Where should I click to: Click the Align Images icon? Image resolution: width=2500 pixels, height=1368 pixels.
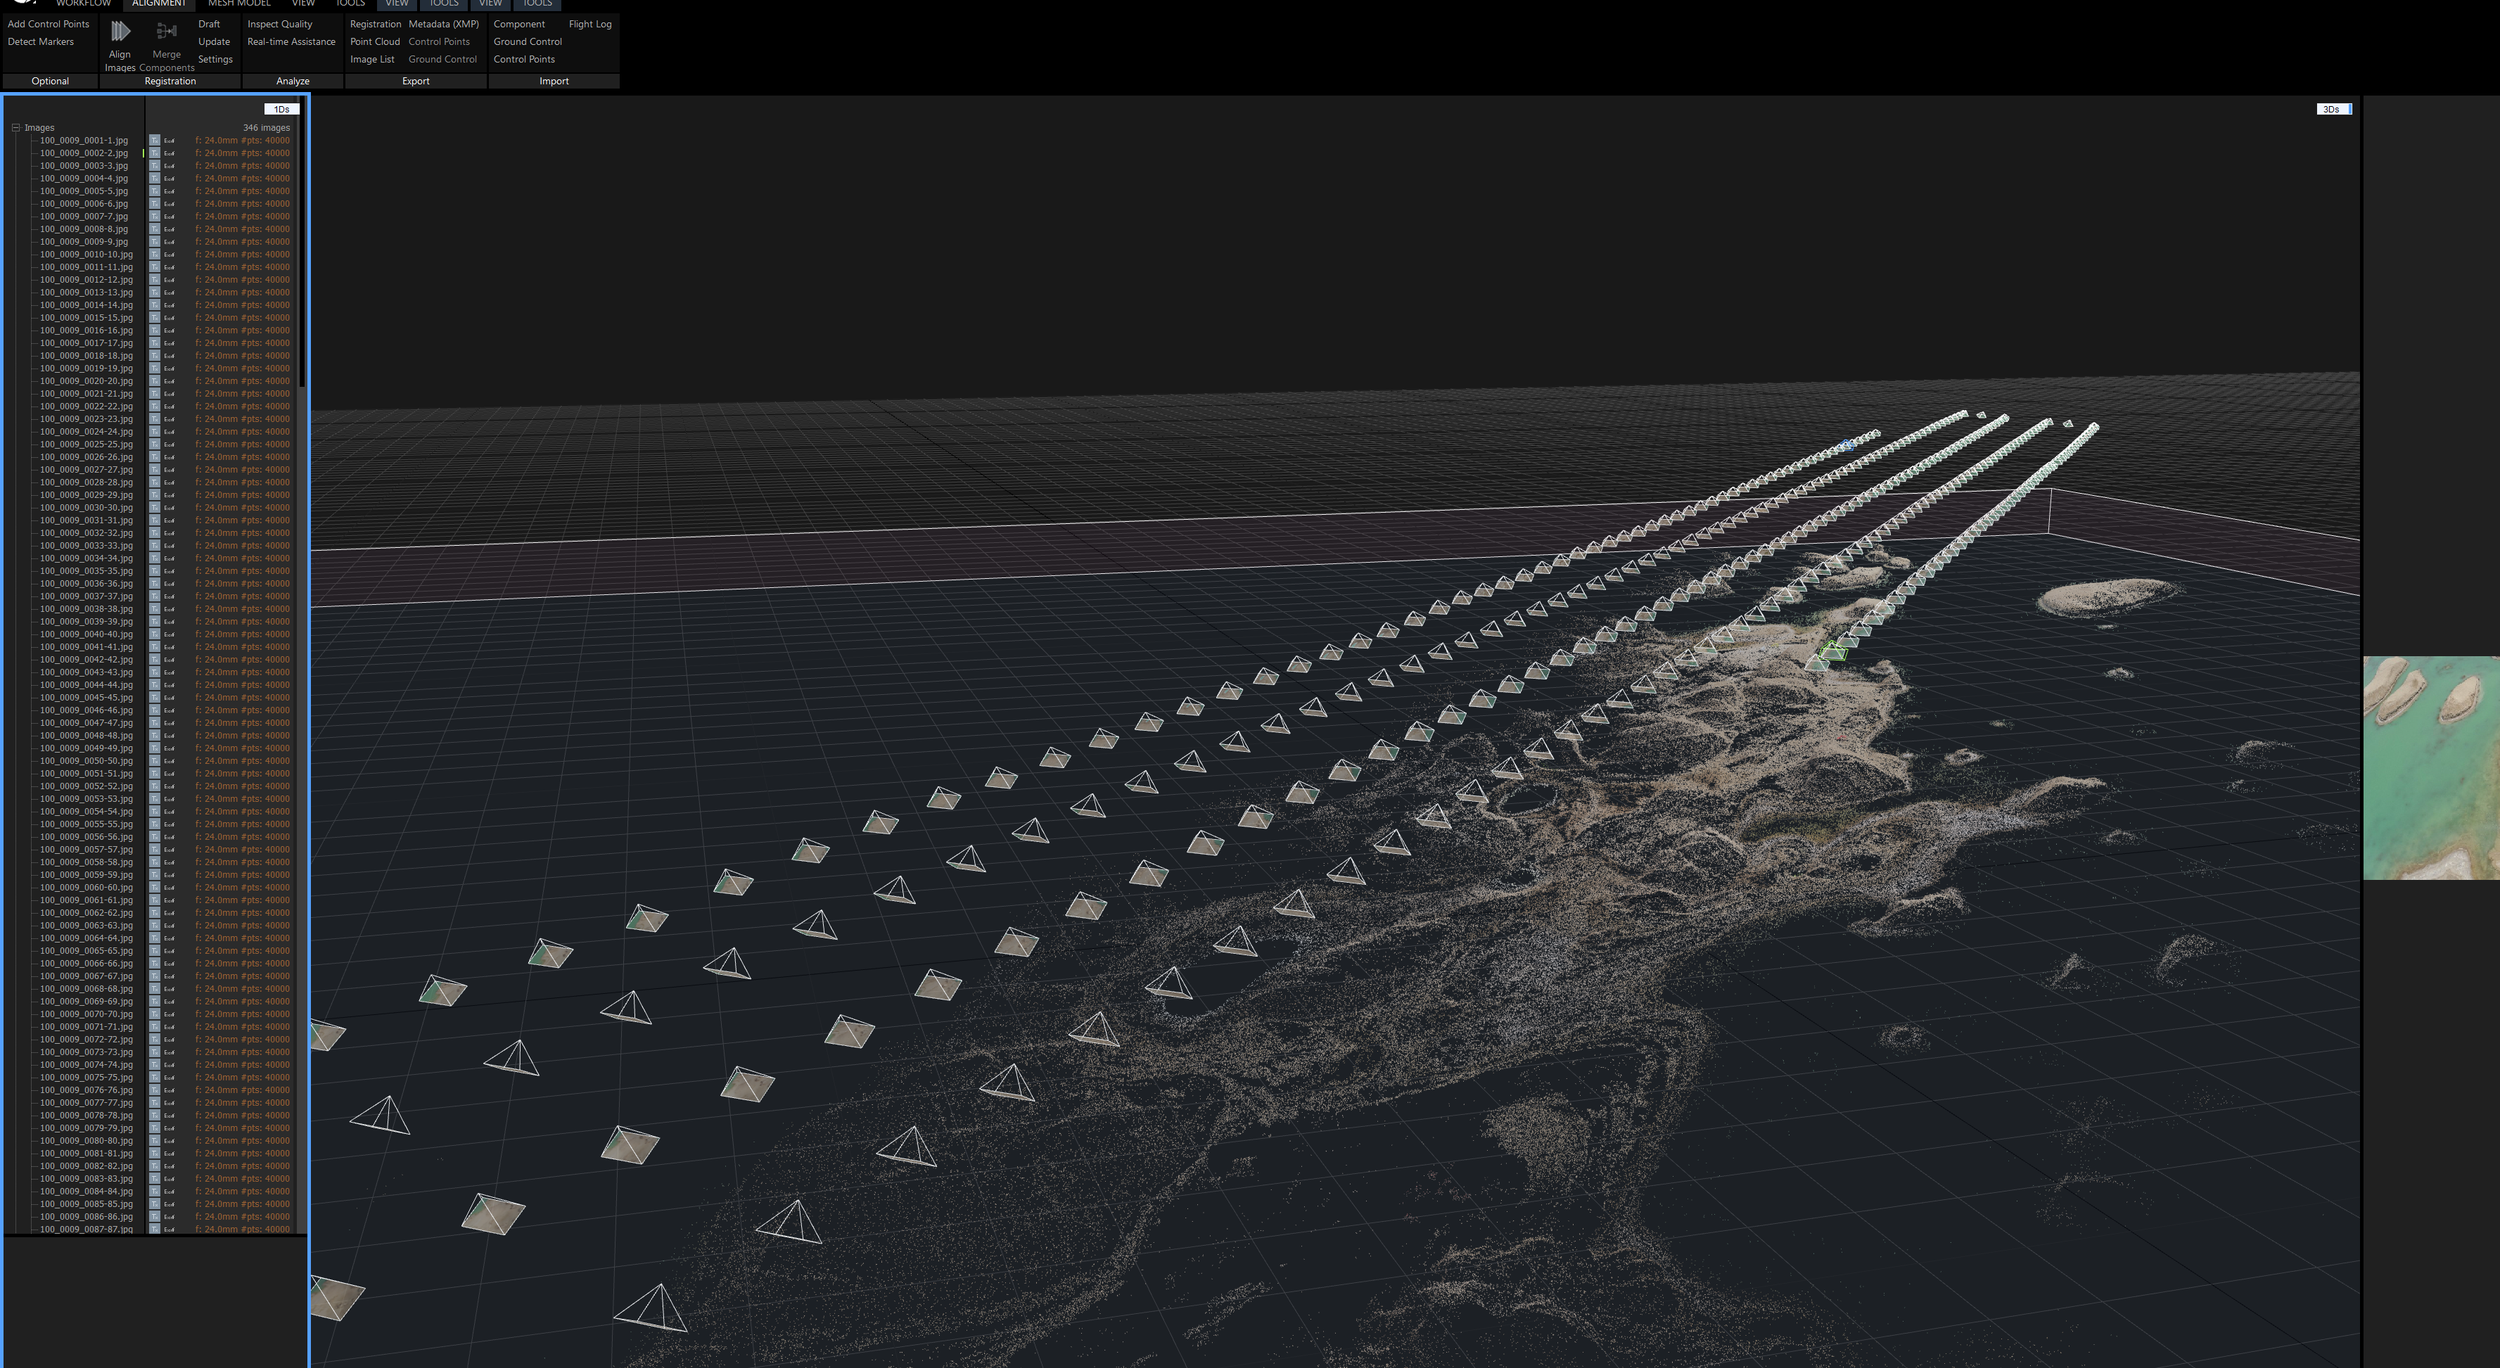[x=120, y=32]
